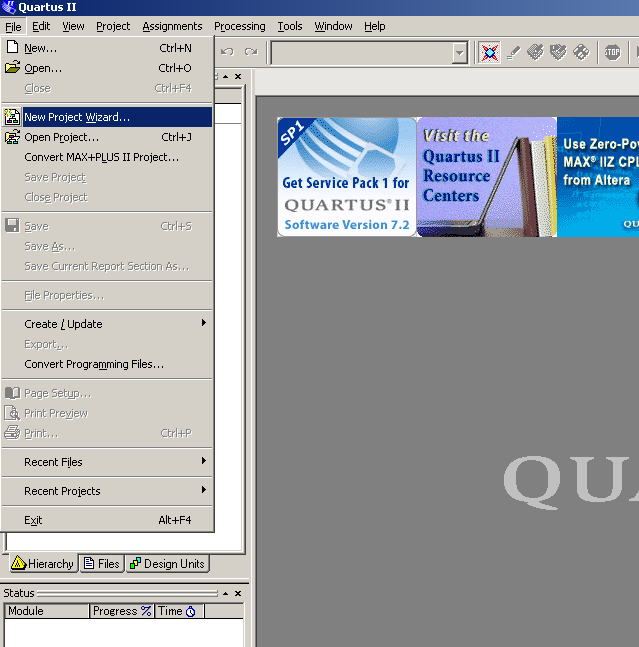Visit the Quartus II Resource Centers banner
639x647 pixels.
(487, 177)
